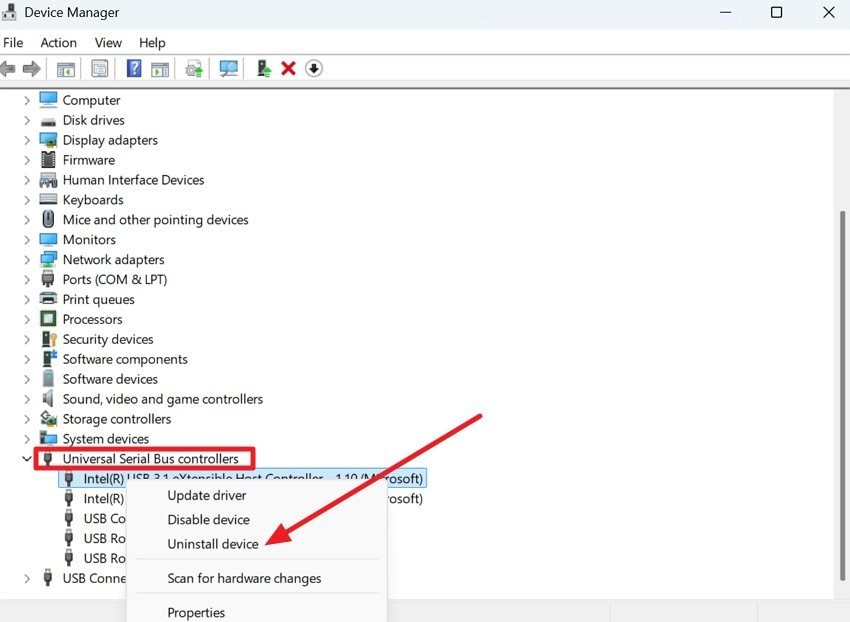Viewport: 850px width, 622px height.
Task: Expand the Computer node chevron
Action: 27,100
